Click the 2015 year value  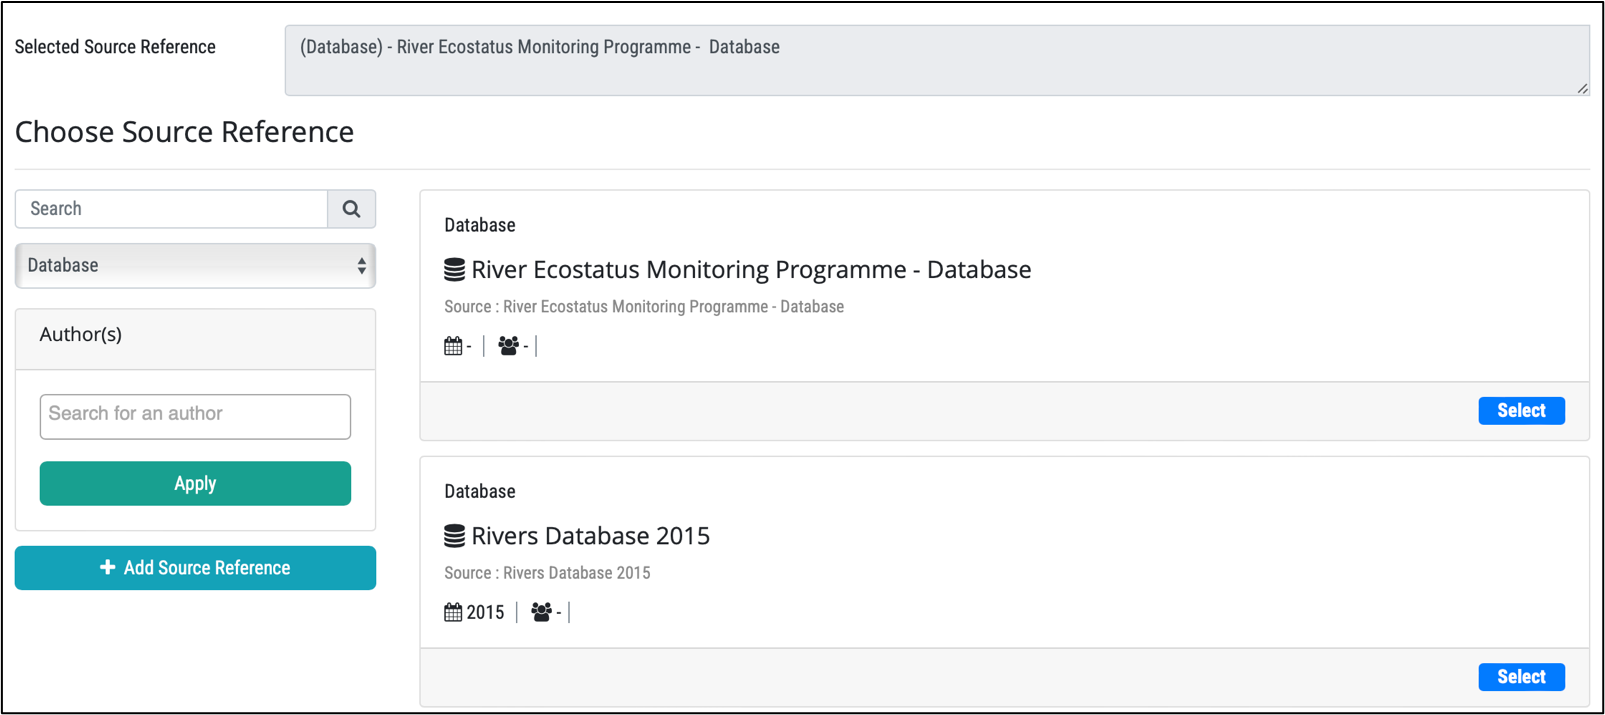tap(485, 612)
